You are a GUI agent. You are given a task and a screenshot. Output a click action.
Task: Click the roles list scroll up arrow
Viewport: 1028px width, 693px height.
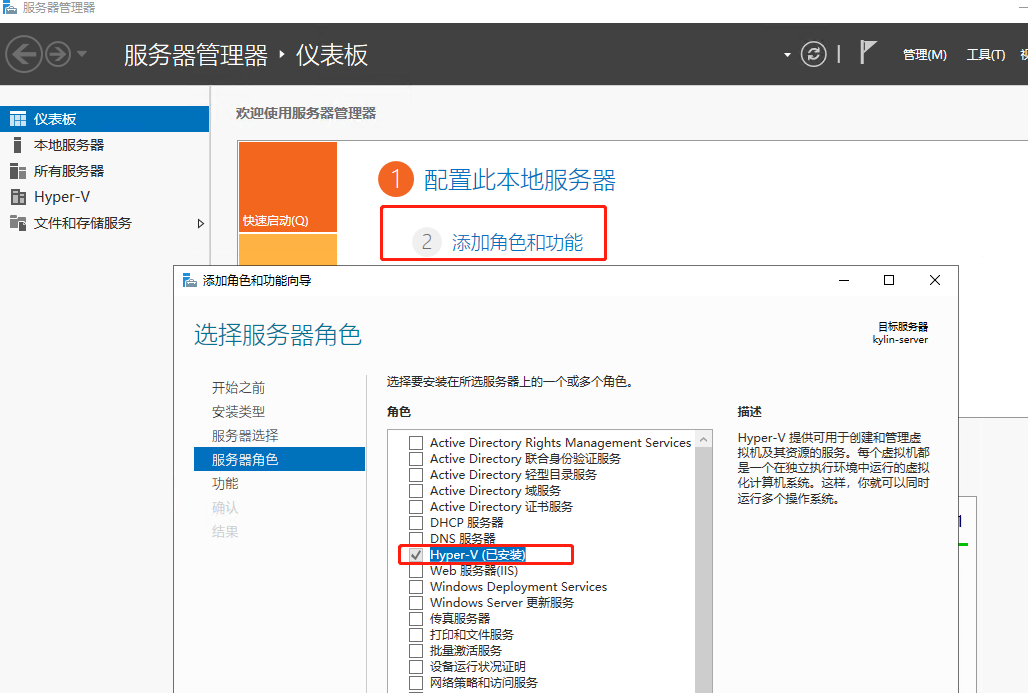tap(703, 439)
